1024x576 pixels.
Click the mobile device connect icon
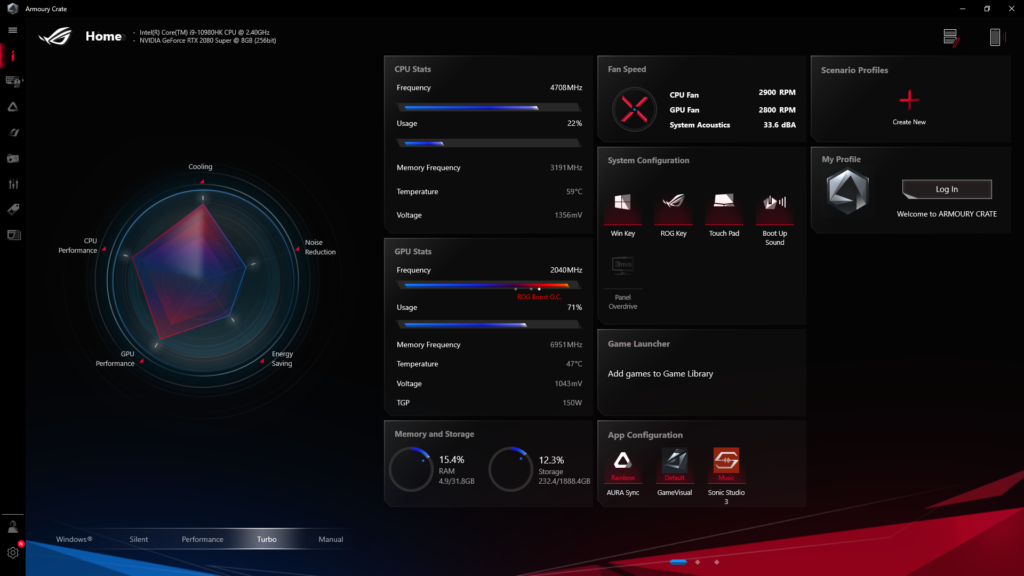point(995,37)
